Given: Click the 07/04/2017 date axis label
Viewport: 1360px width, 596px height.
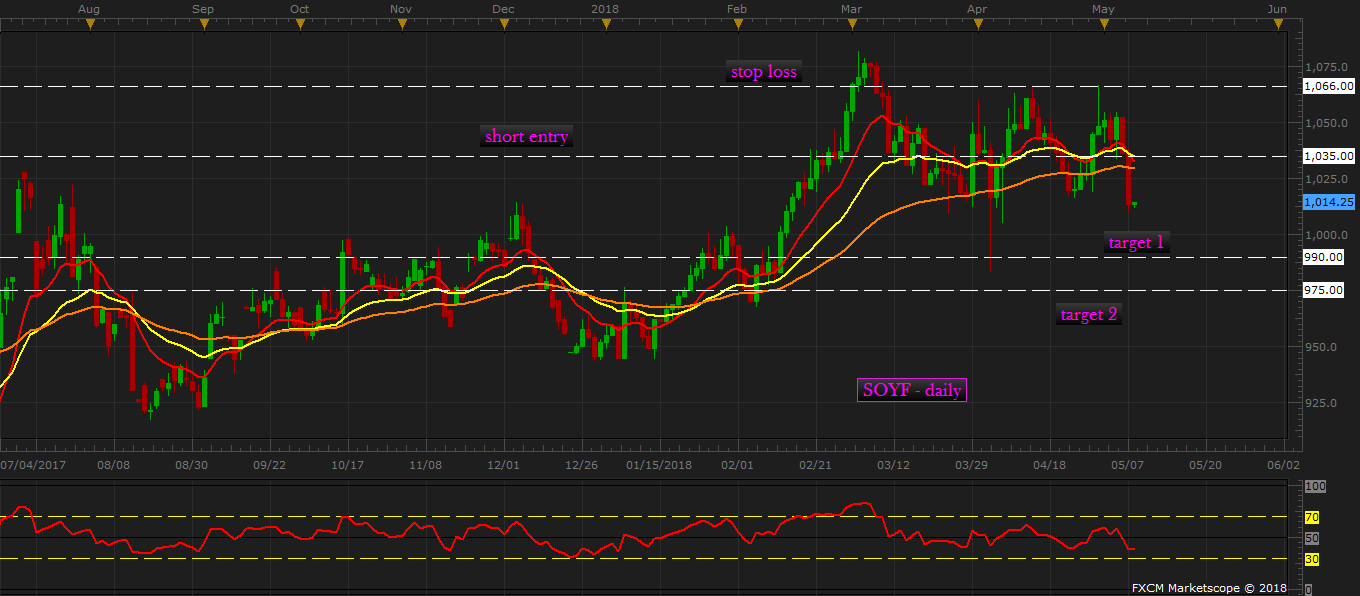Looking at the screenshot, I should click(35, 465).
